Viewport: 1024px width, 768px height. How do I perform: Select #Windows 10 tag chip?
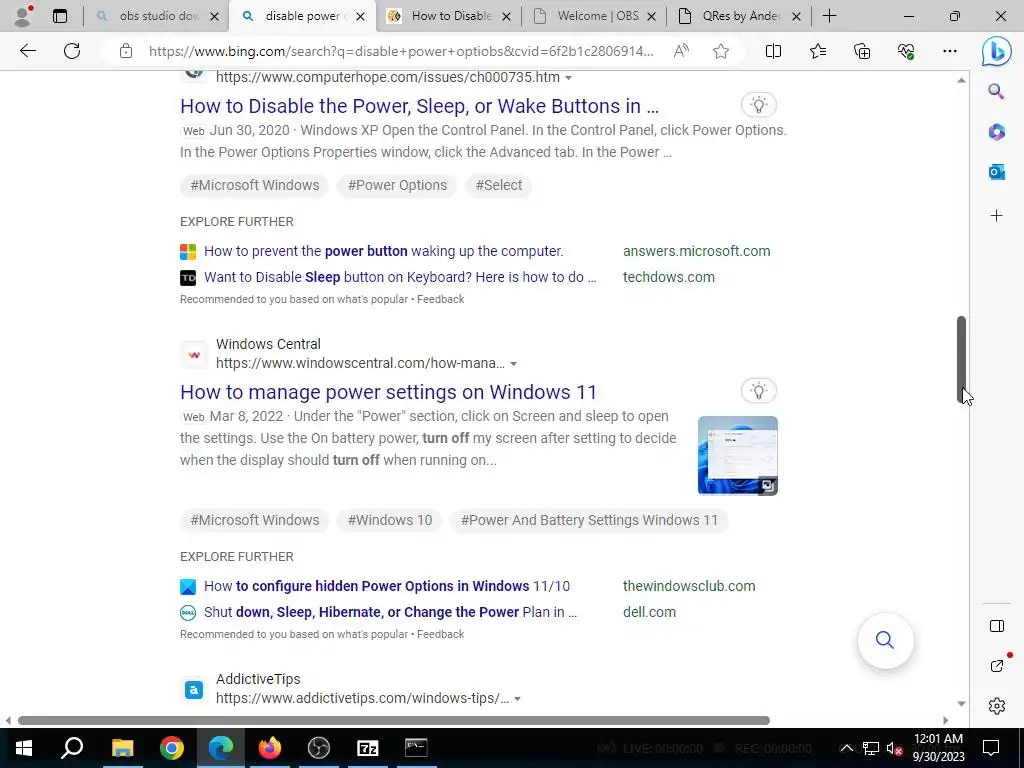click(x=390, y=520)
